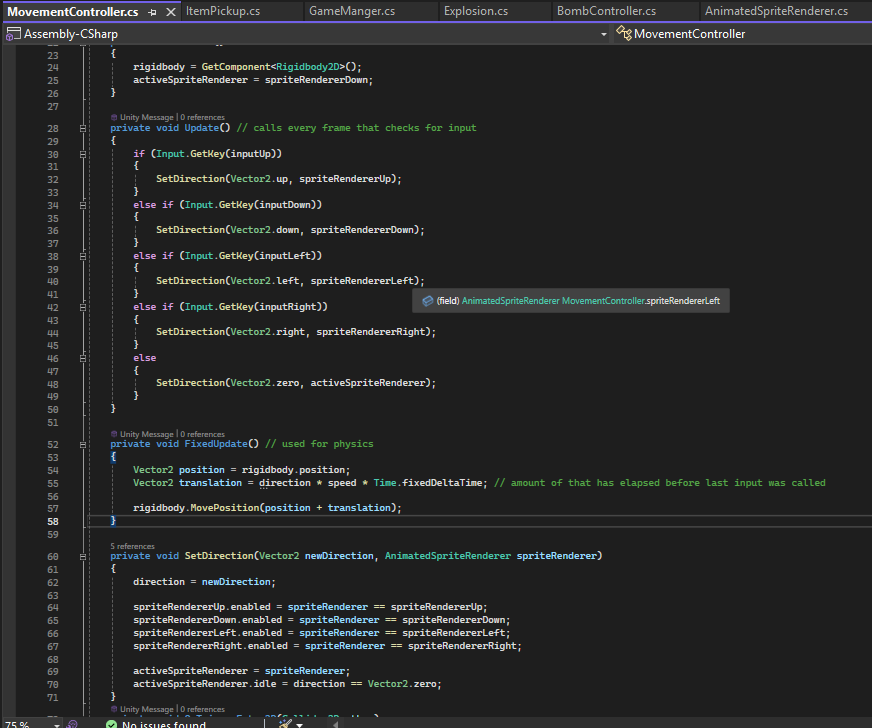Click the Assembly-CSharp project icon
872x728 pixels.
(12, 34)
